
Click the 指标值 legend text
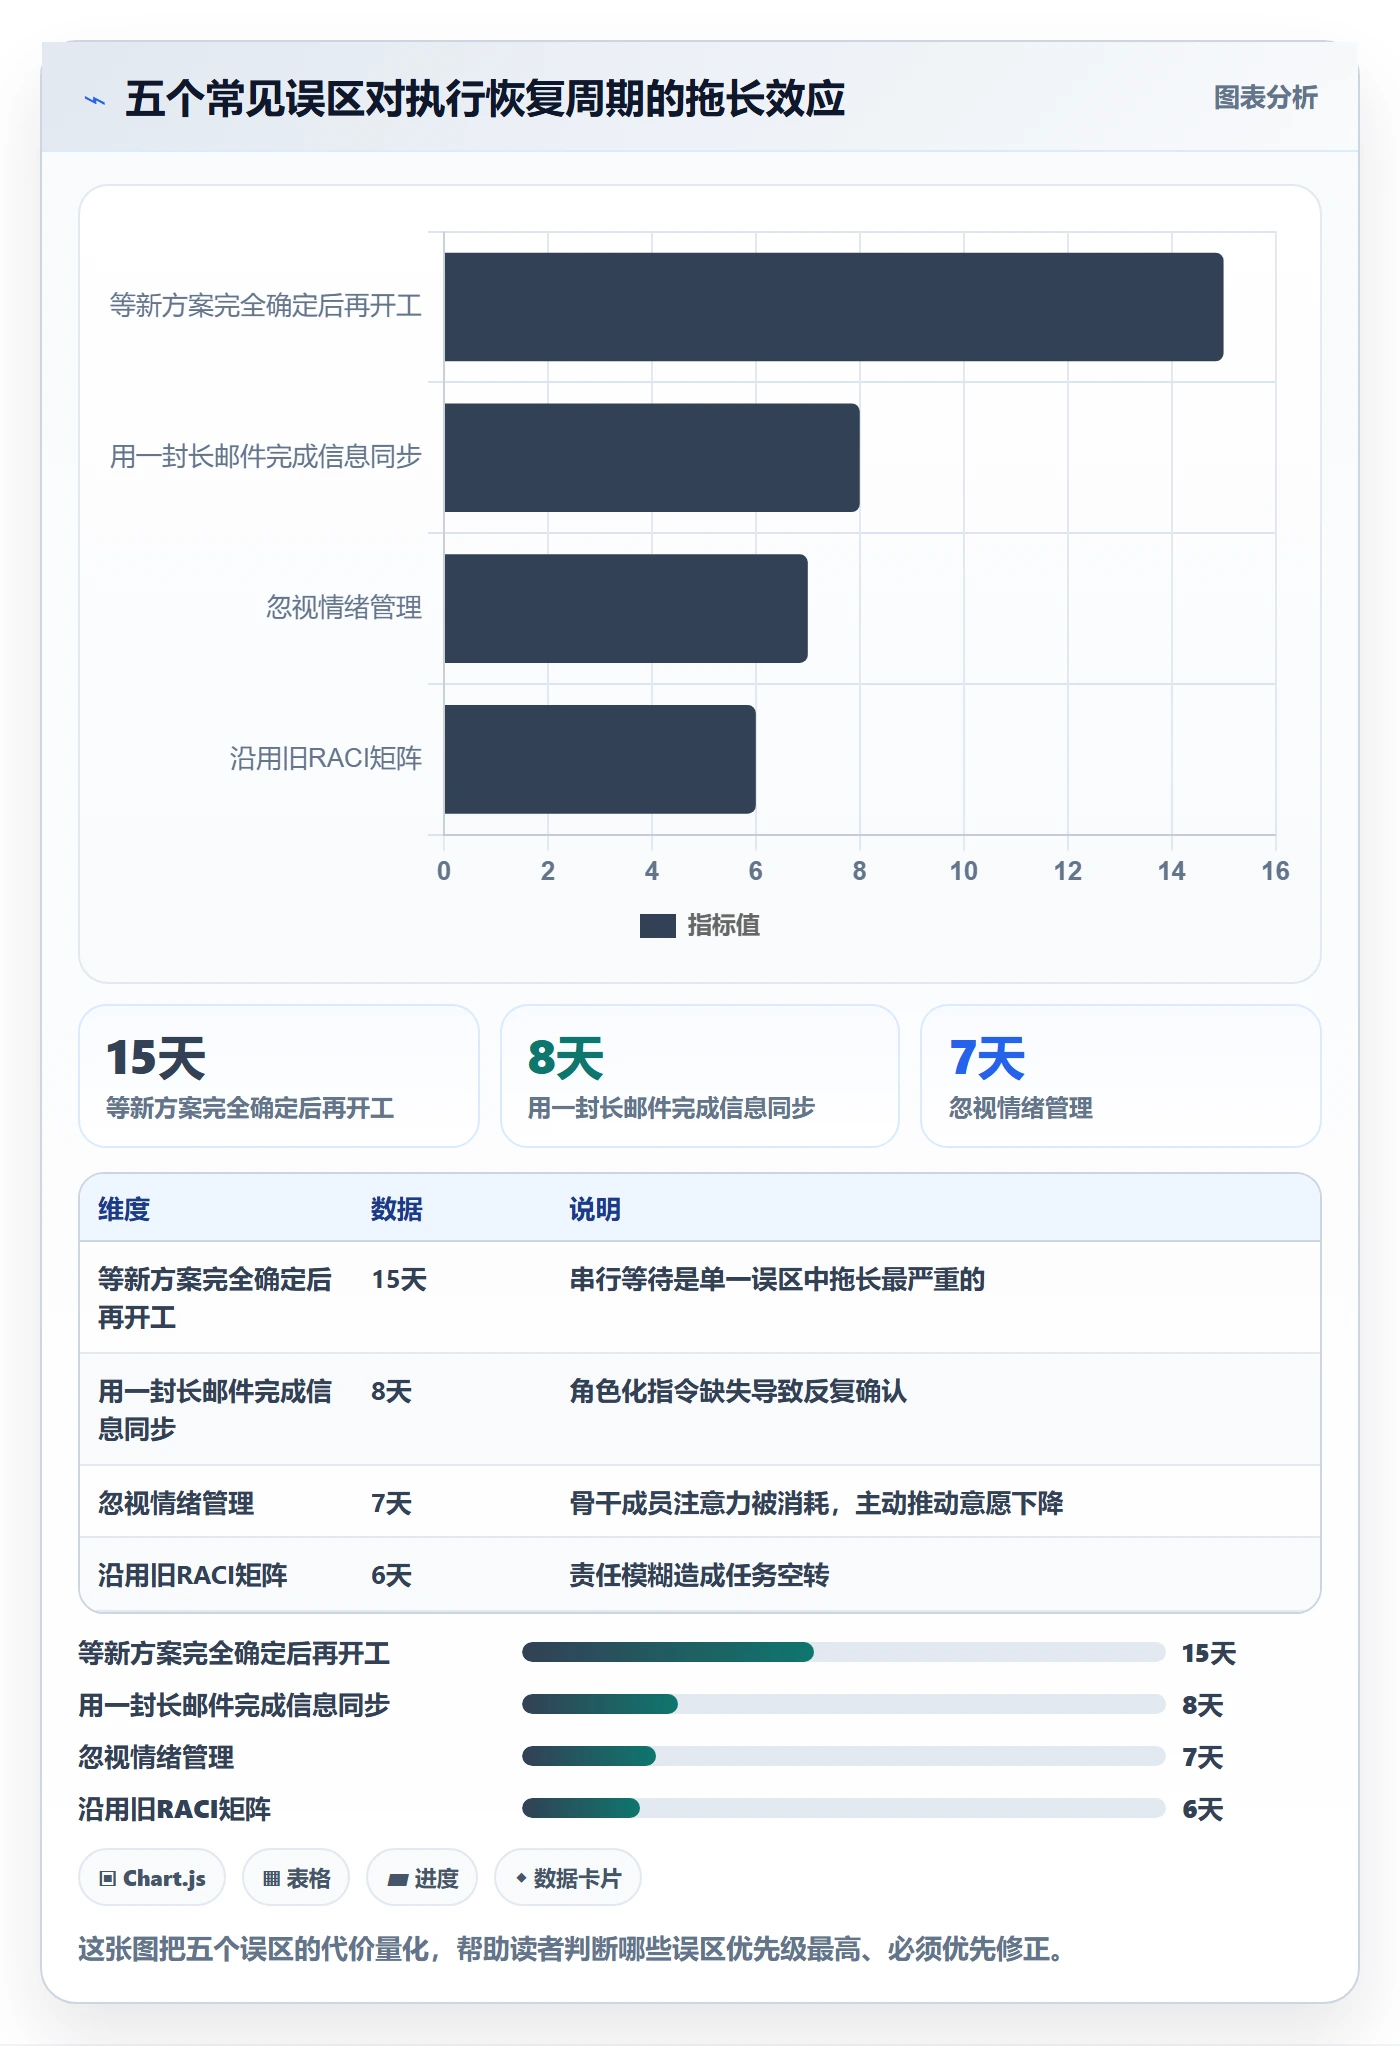[x=723, y=926]
